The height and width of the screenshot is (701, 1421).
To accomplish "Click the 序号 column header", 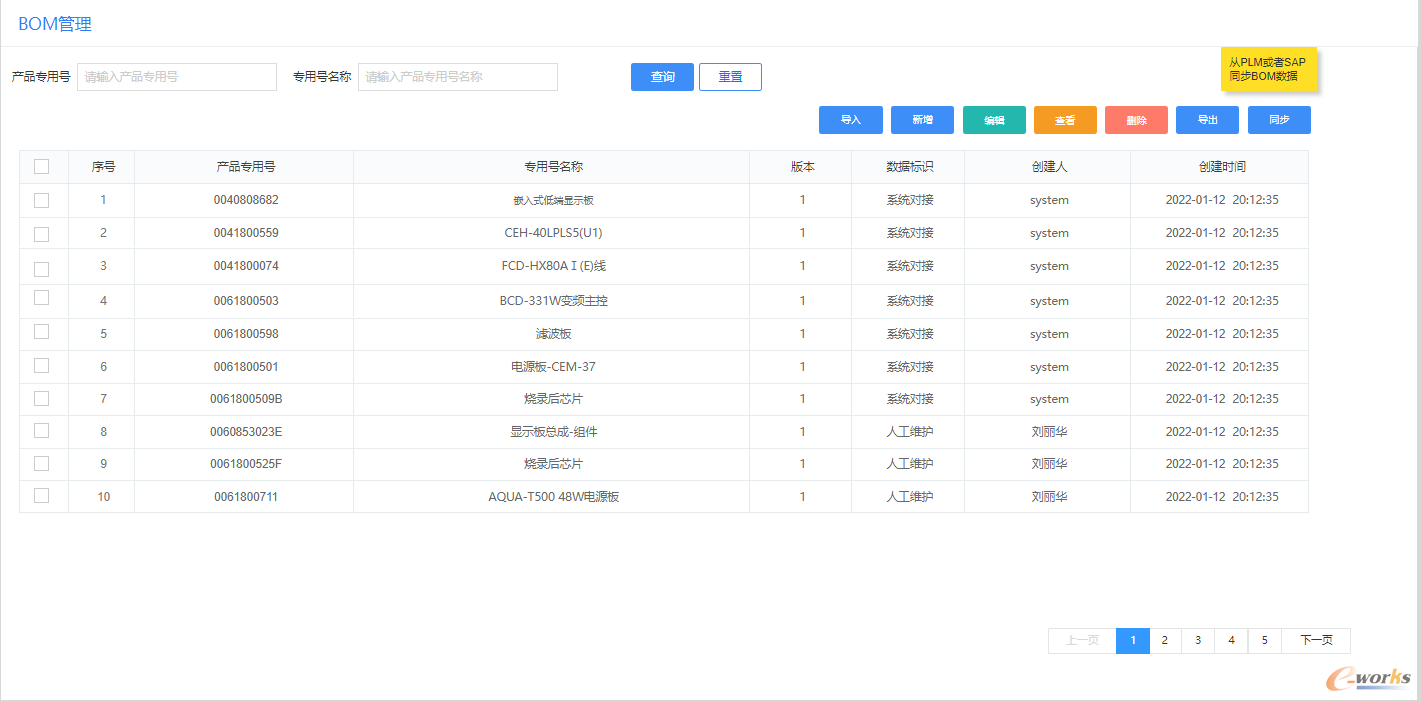I will pyautogui.click(x=103, y=167).
